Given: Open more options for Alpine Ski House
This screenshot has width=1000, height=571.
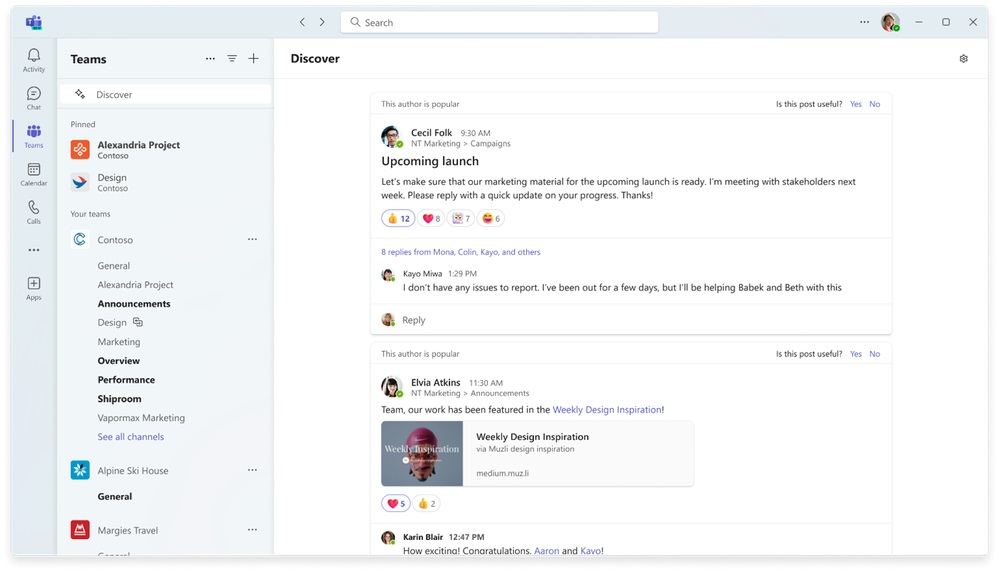Looking at the screenshot, I should tap(252, 470).
